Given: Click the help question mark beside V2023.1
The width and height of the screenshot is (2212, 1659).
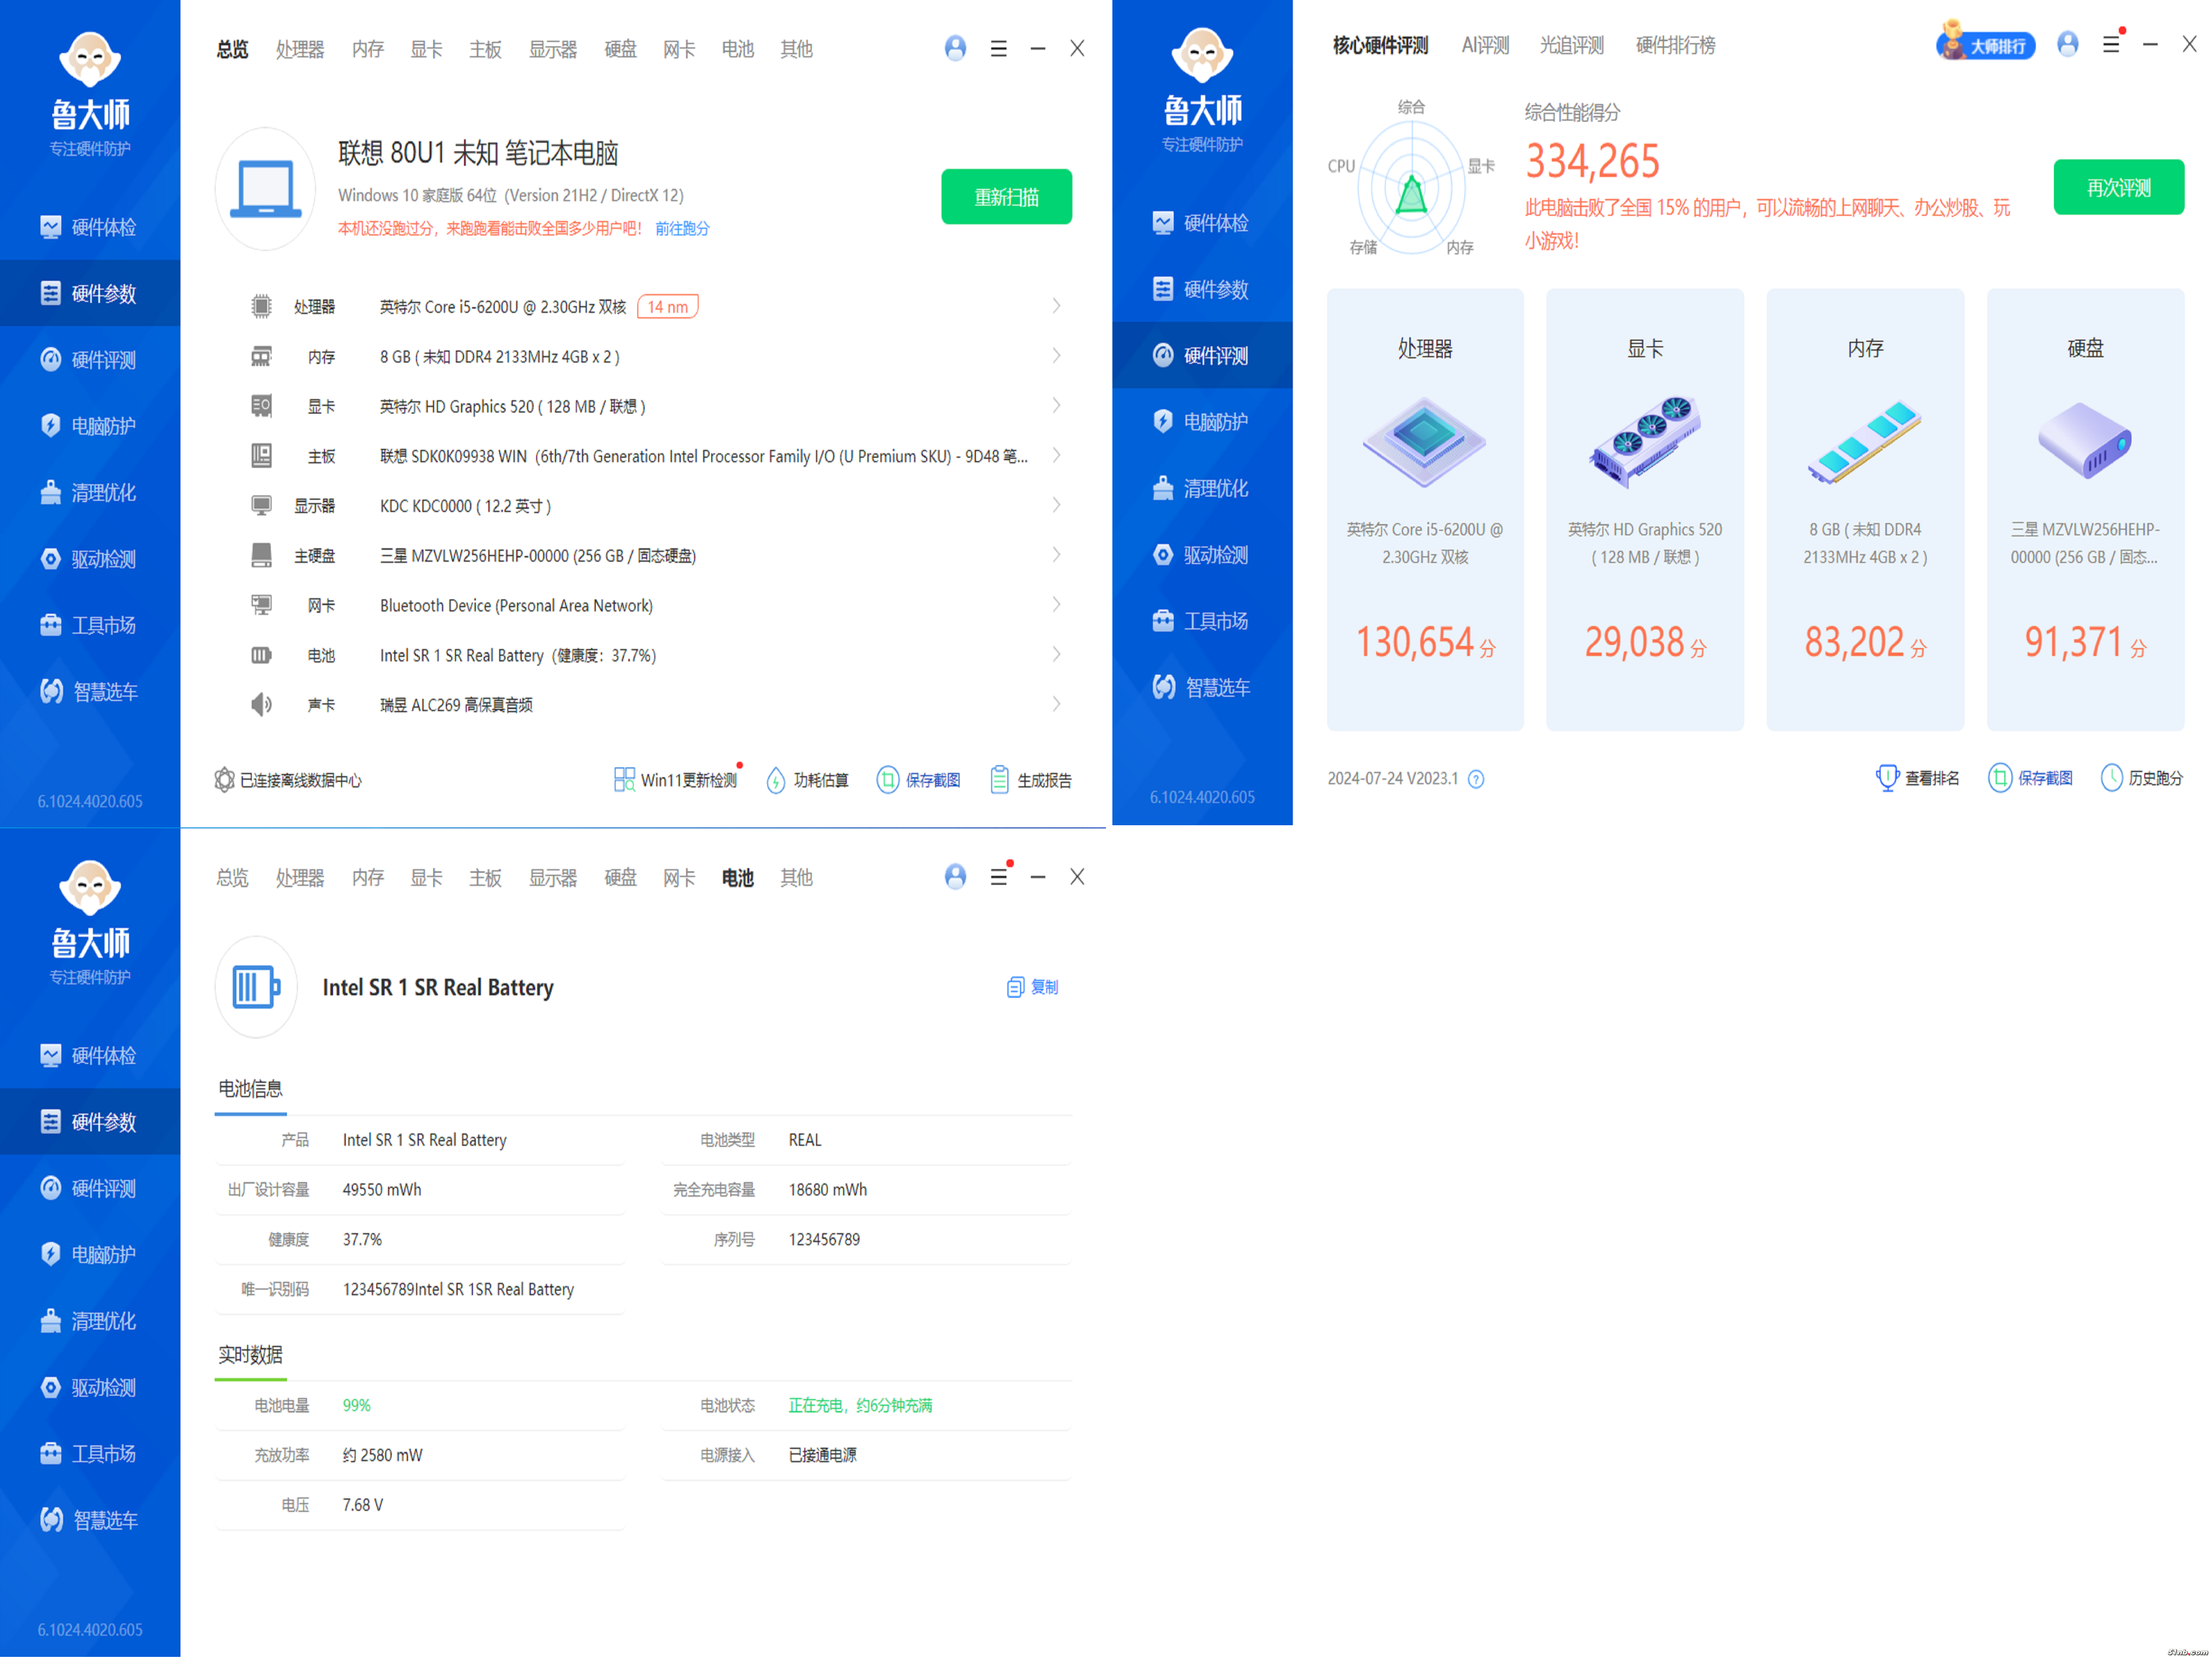Looking at the screenshot, I should click(1476, 779).
